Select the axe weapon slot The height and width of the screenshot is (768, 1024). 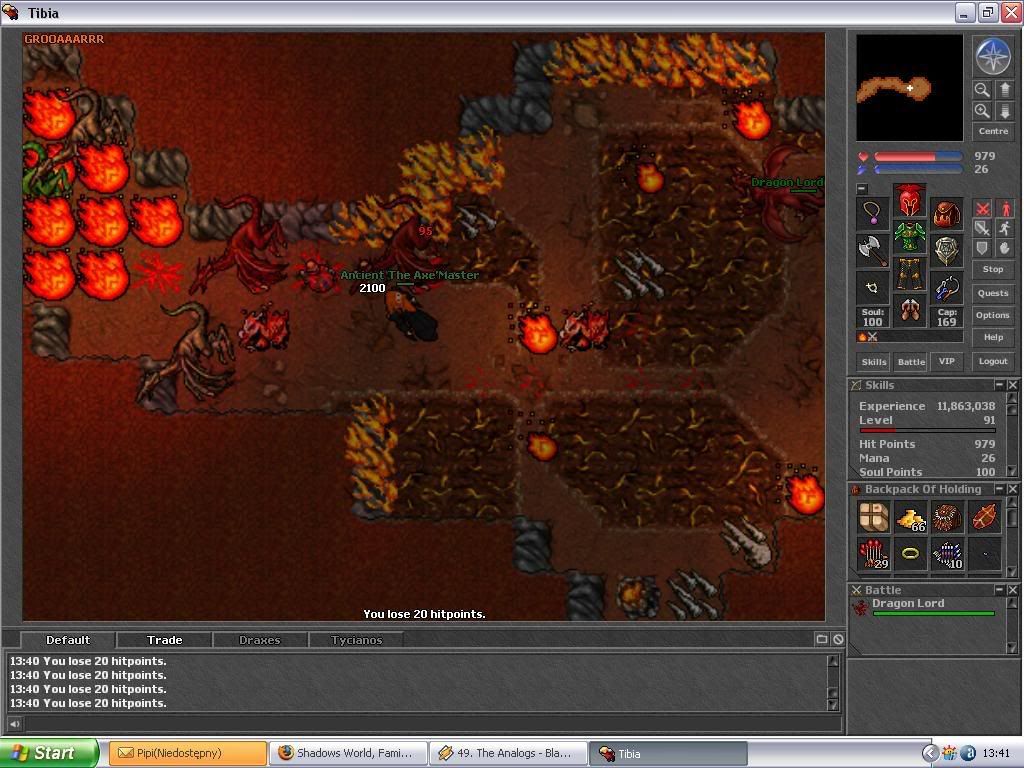[872, 250]
